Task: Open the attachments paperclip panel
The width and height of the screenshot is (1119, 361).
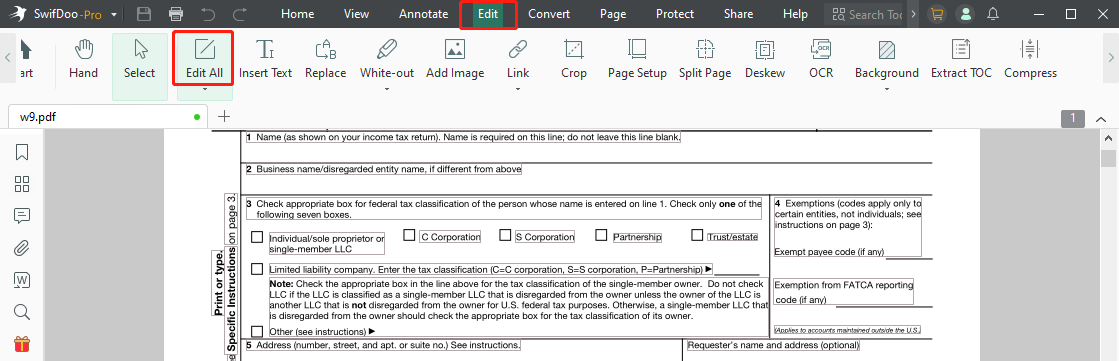Action: pyautogui.click(x=22, y=248)
